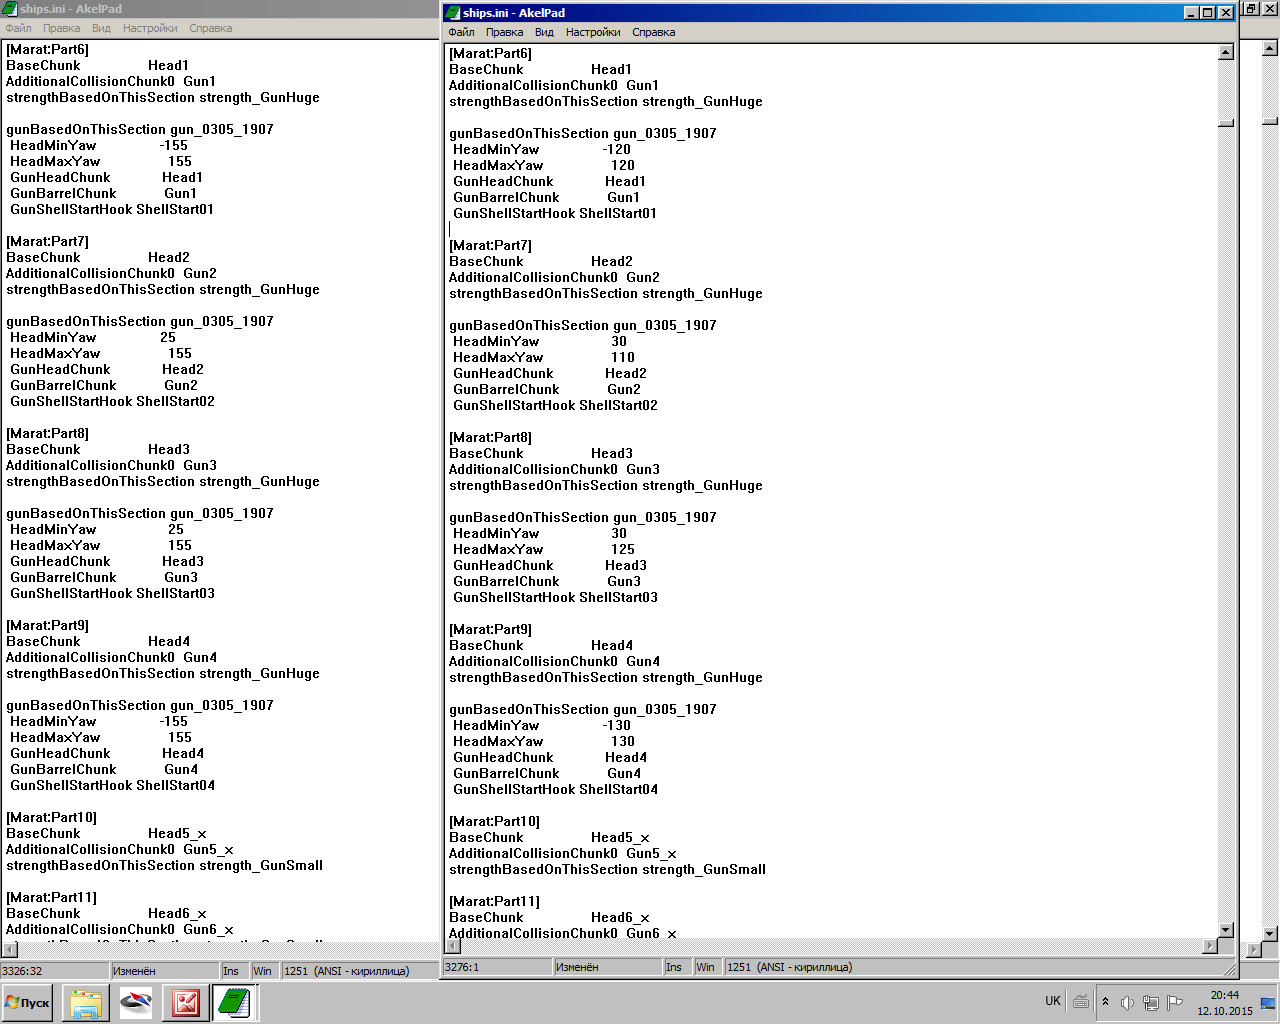This screenshot has width=1280, height=1024.
Task: Open Настройки menu in background window
Action: [150, 28]
